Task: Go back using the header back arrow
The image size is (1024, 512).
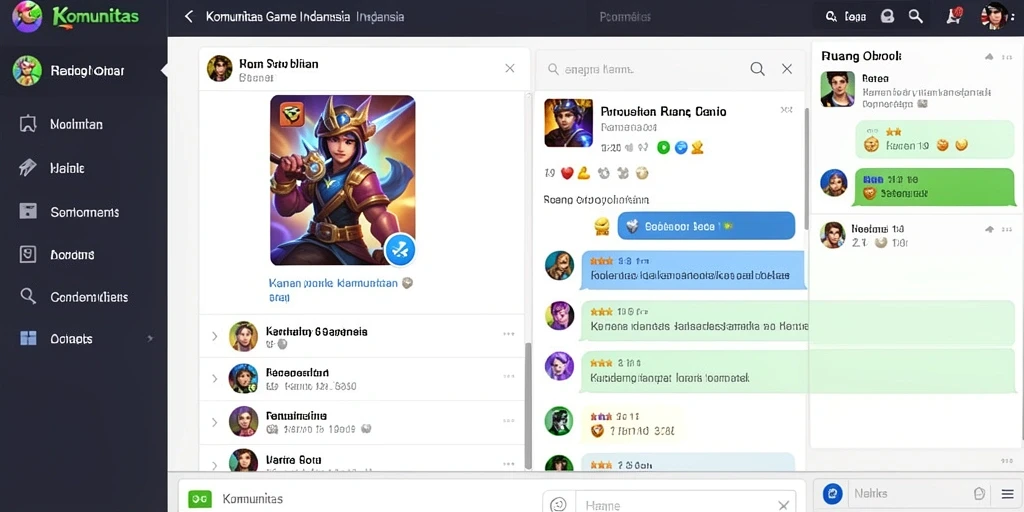Action: coord(189,16)
